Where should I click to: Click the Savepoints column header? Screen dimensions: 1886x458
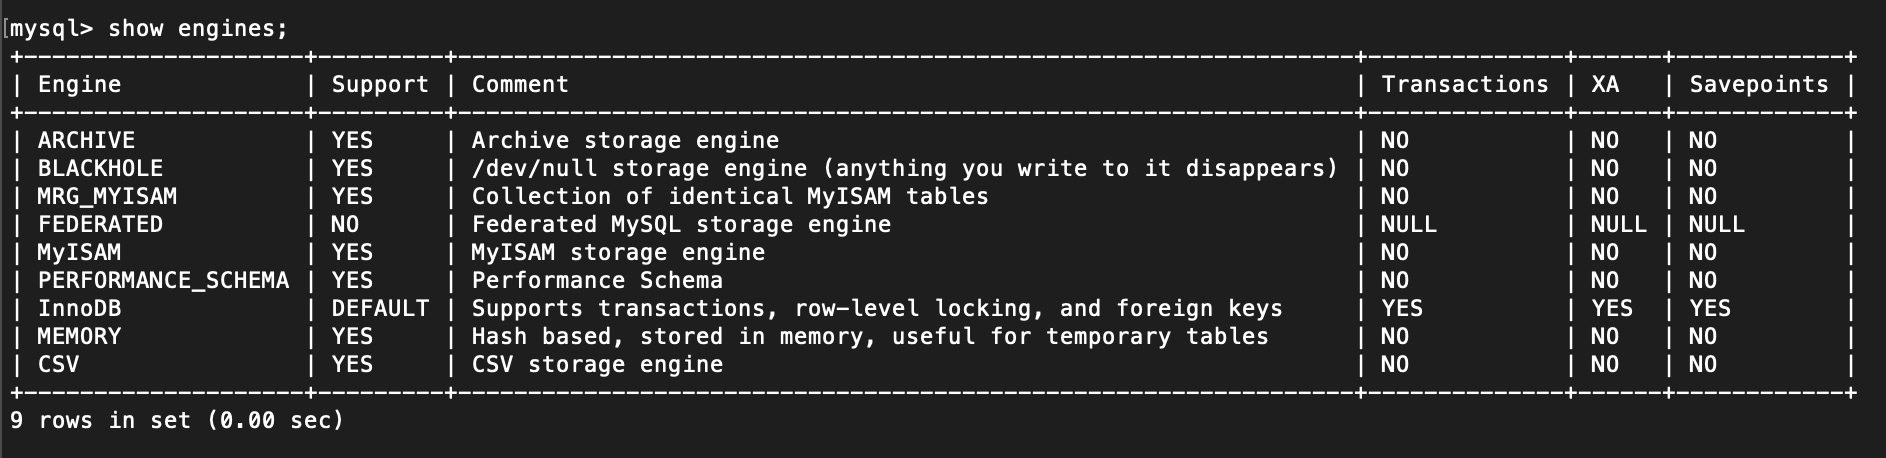(1758, 85)
